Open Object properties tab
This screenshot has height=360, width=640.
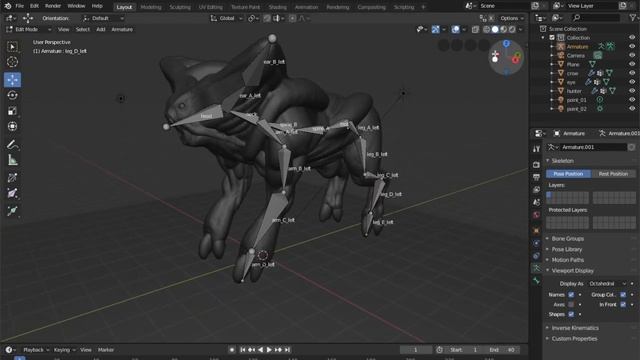tap(536, 231)
